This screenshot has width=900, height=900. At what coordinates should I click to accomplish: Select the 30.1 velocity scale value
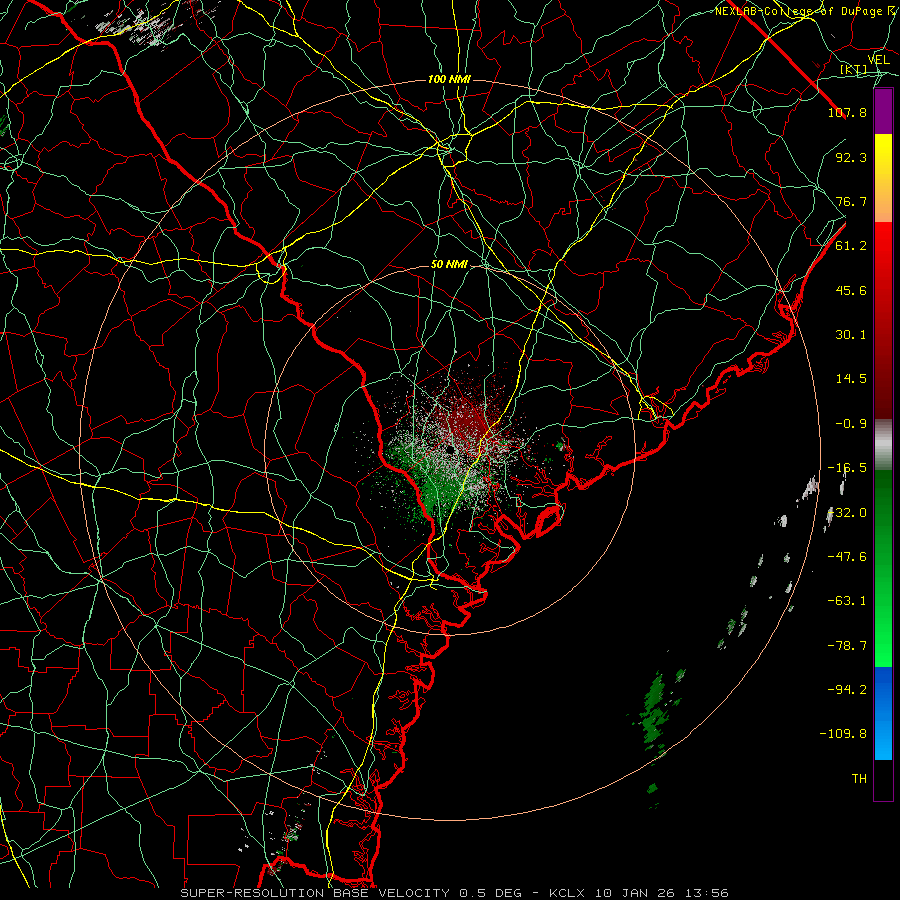click(x=851, y=334)
